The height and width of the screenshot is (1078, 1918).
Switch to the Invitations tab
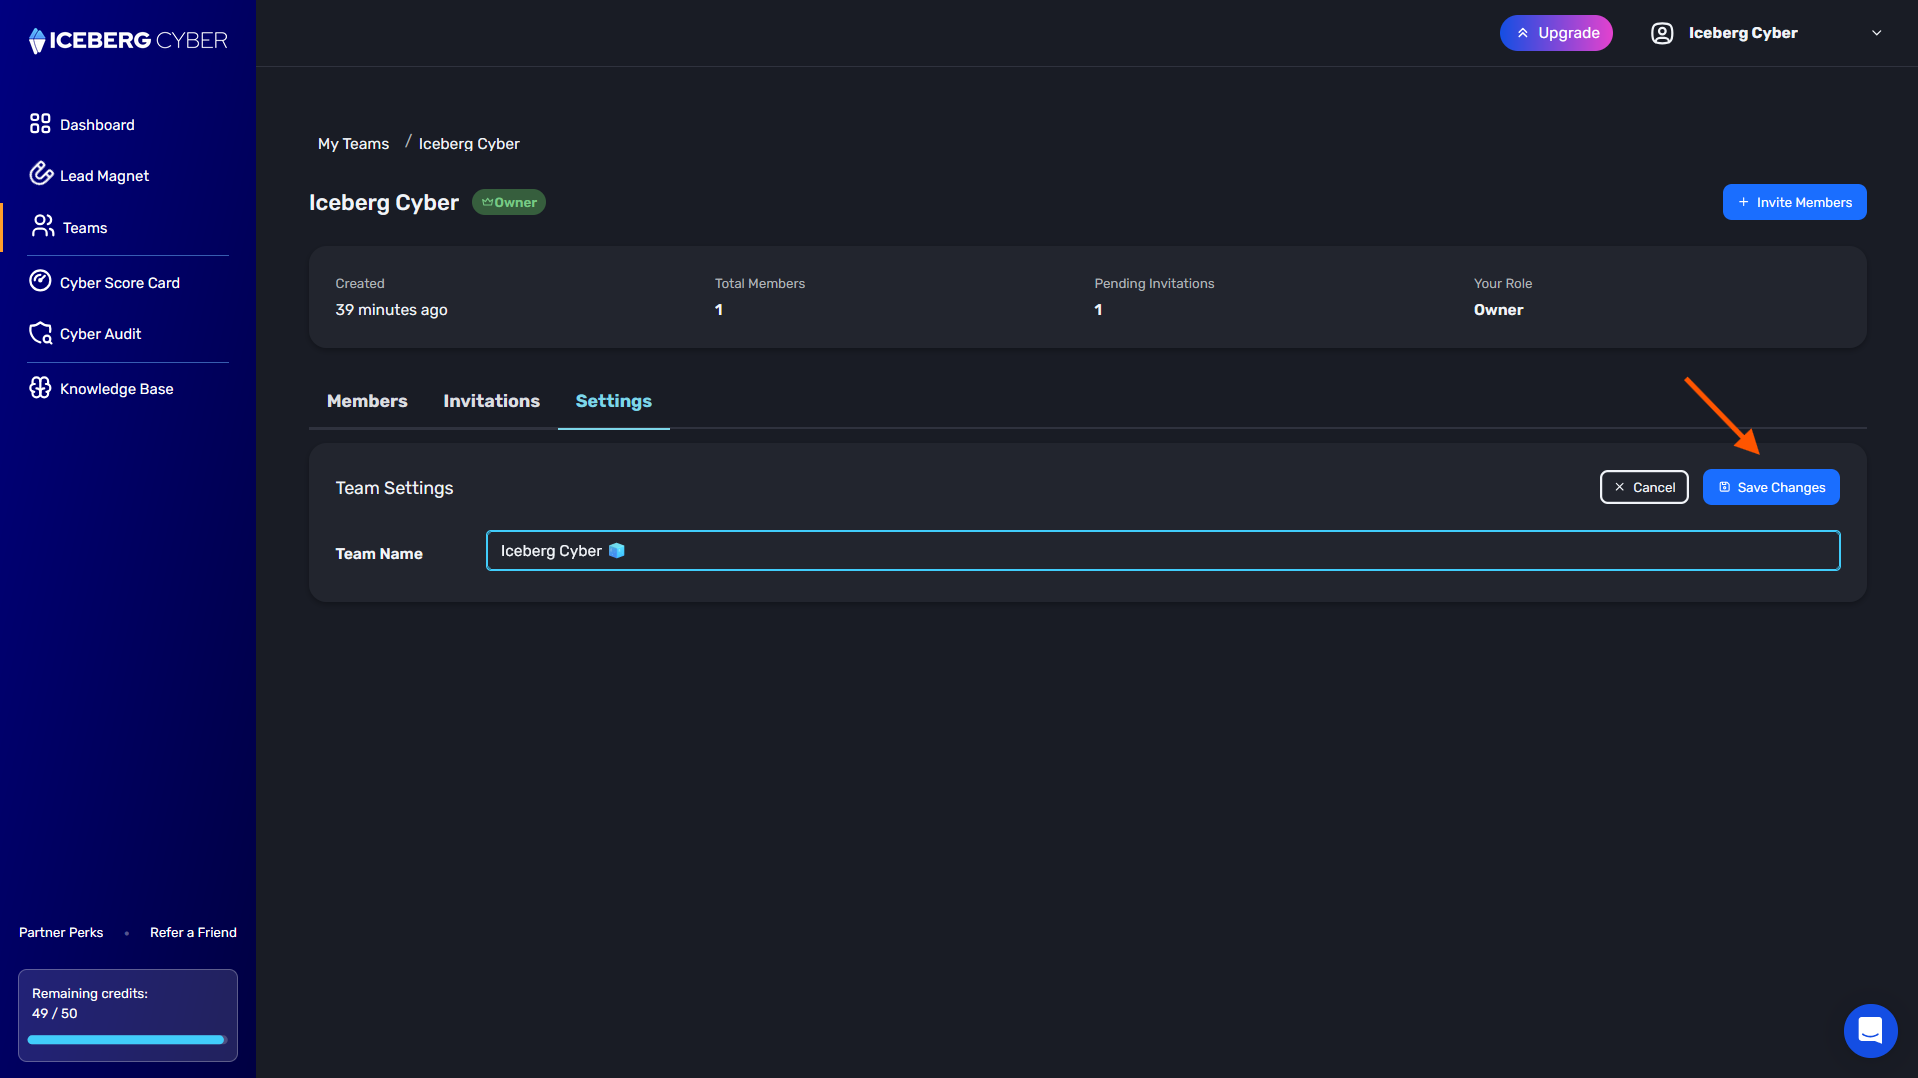tap(492, 401)
